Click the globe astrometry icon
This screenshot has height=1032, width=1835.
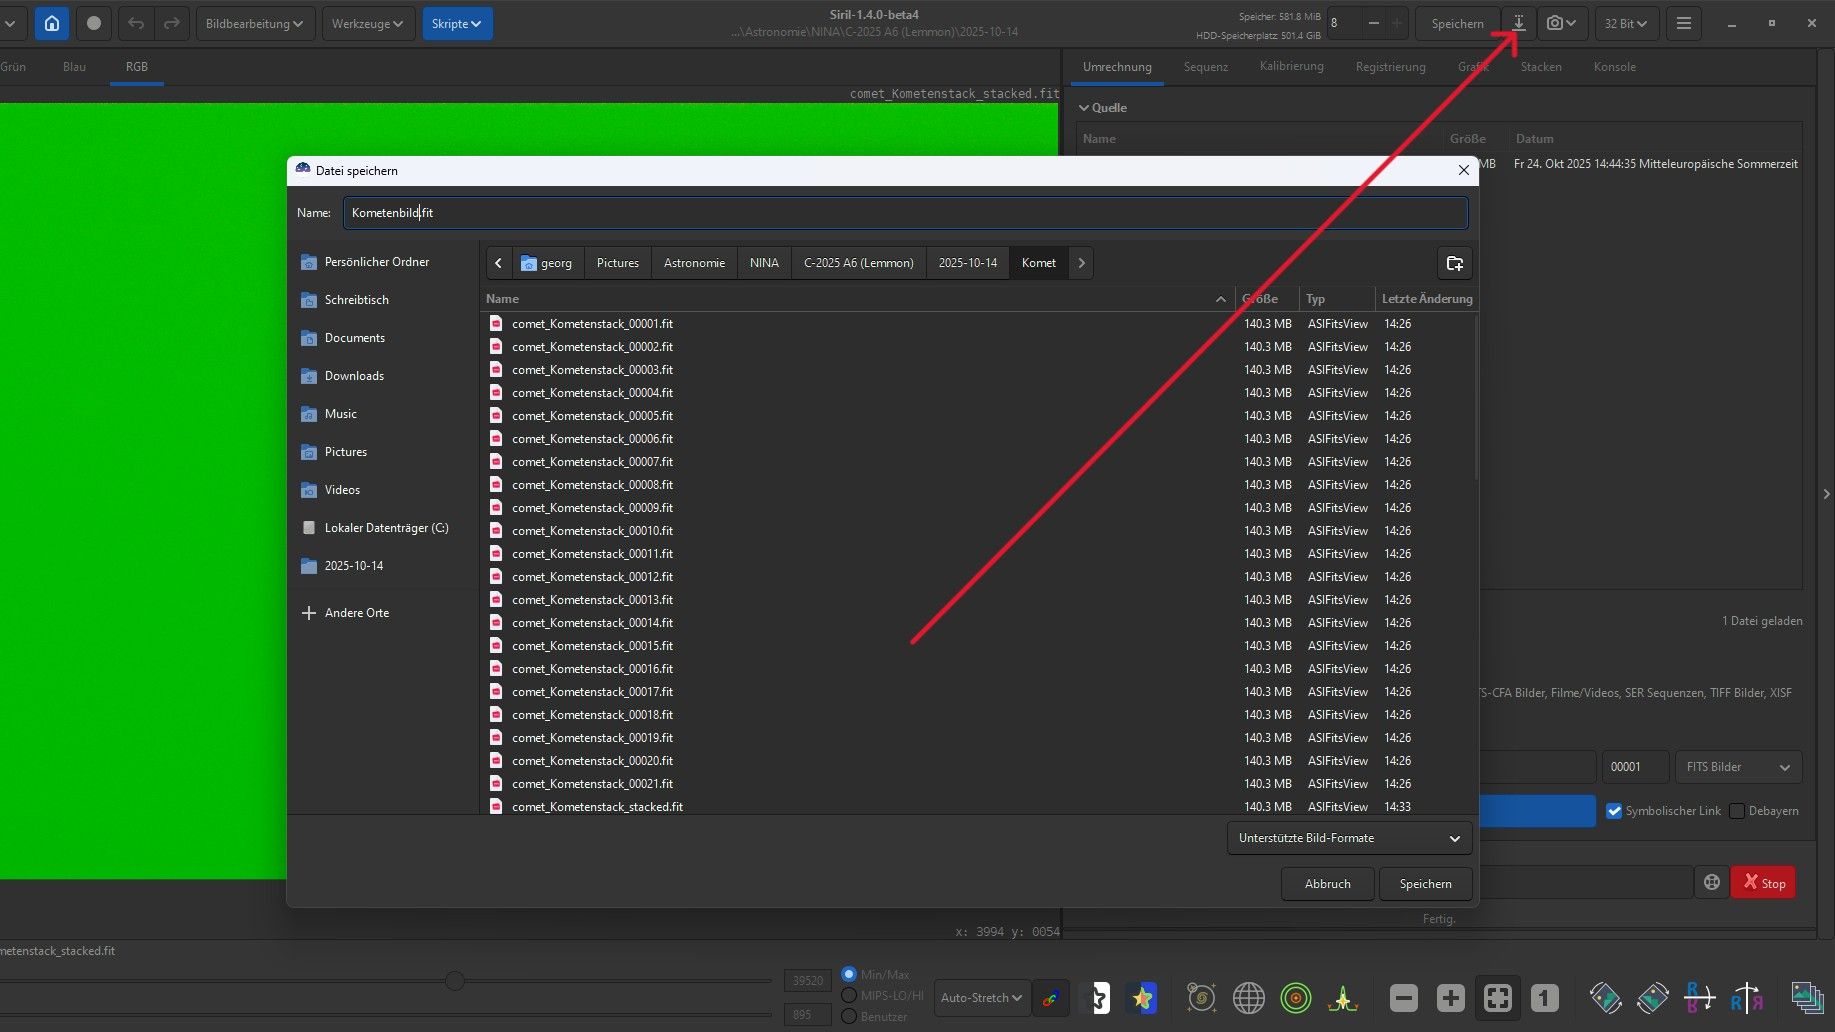click(1248, 997)
